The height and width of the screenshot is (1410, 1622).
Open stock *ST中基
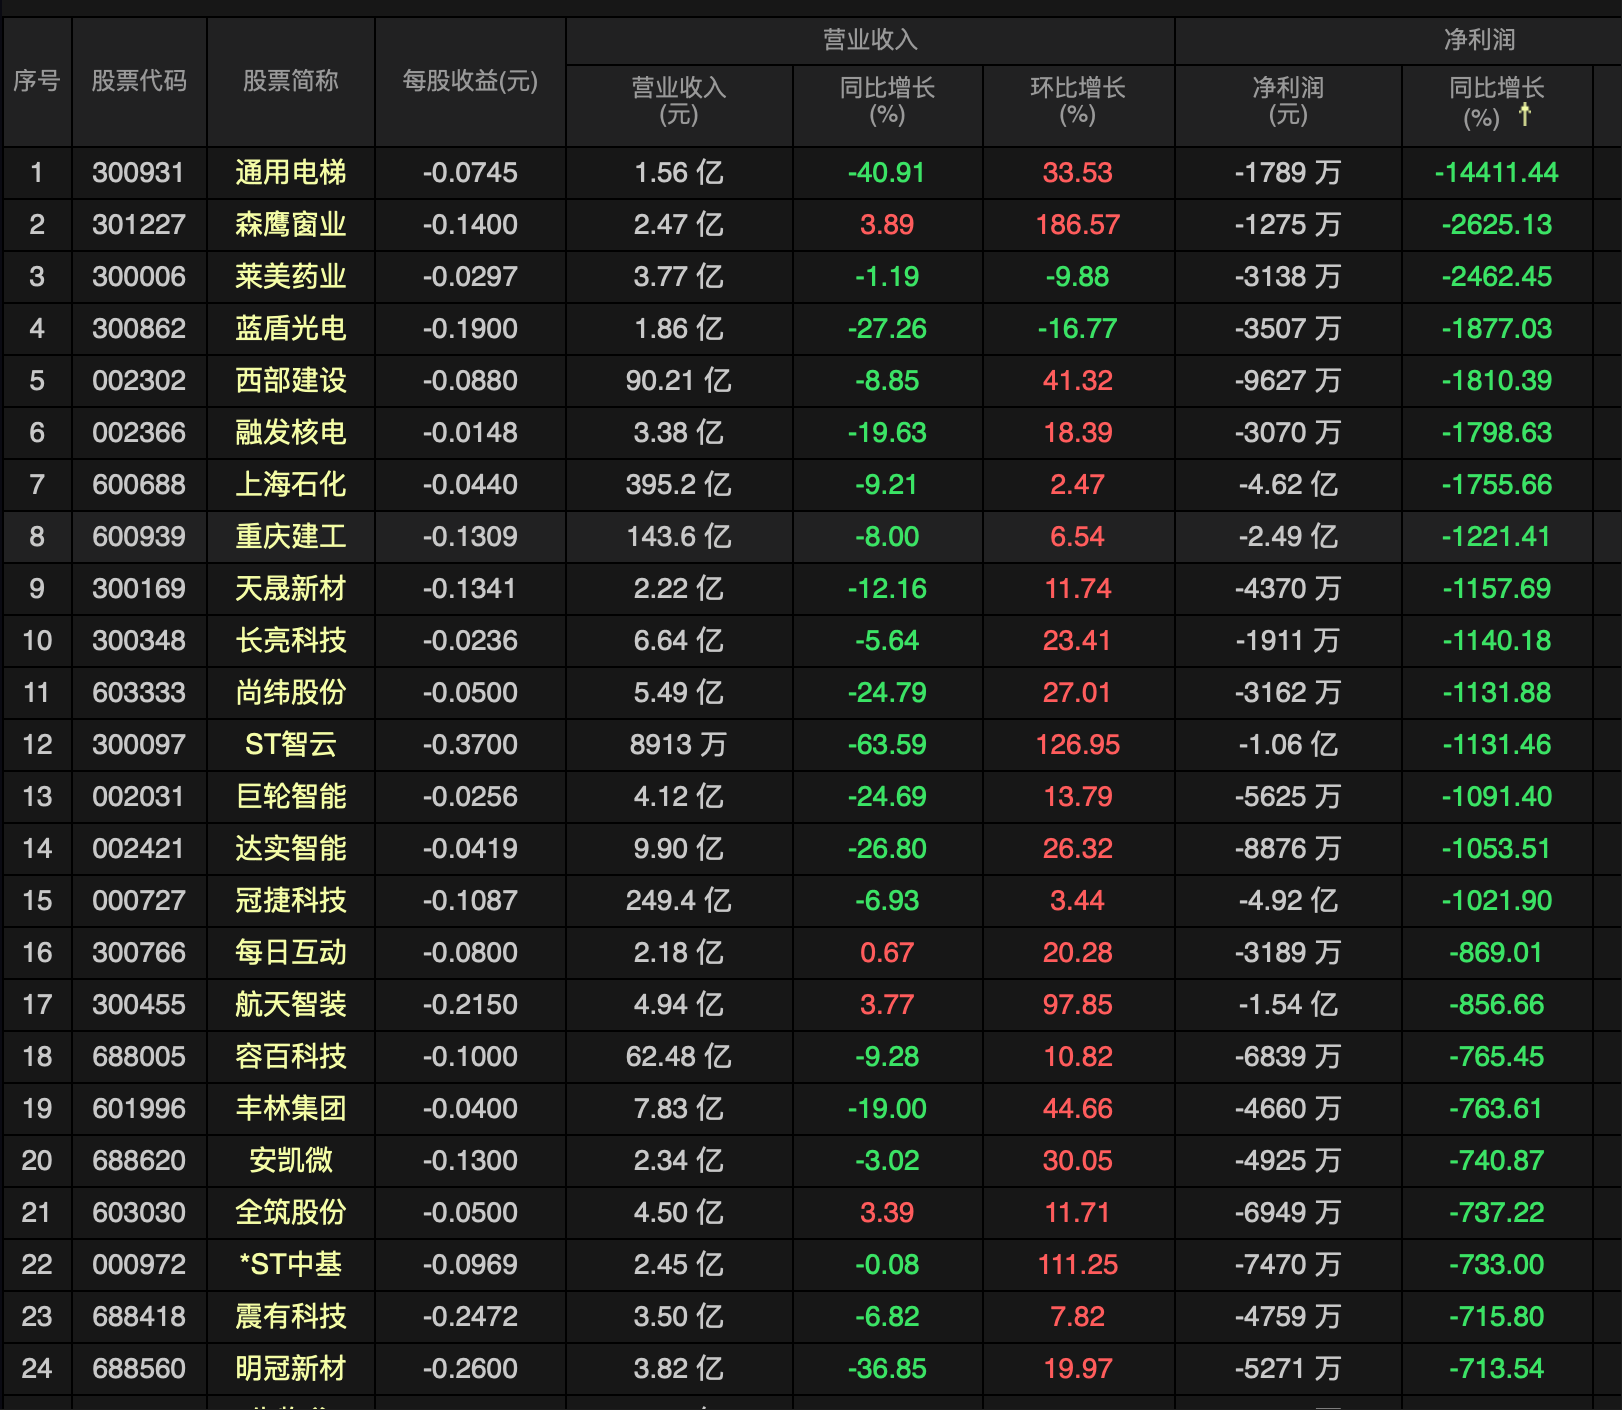tap(291, 1265)
